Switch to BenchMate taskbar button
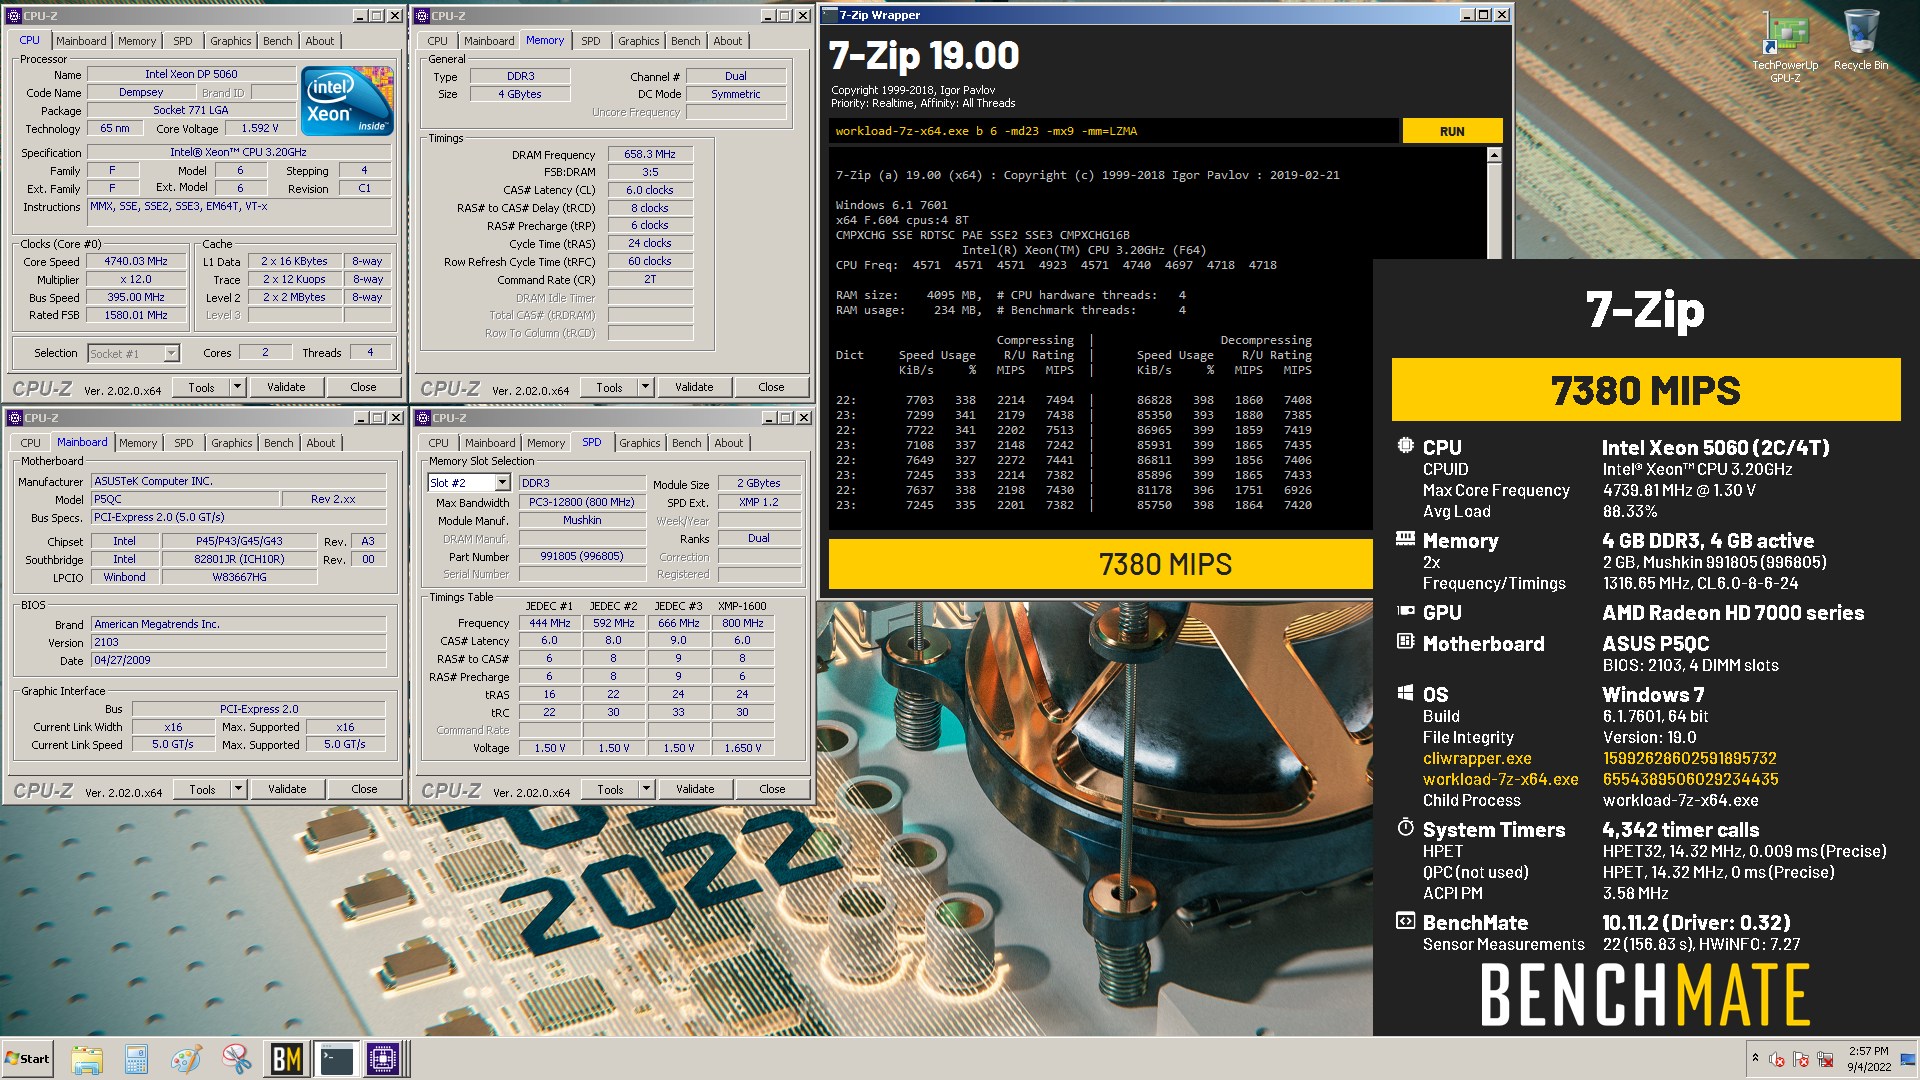Viewport: 1920px width, 1080px height. (x=287, y=1059)
